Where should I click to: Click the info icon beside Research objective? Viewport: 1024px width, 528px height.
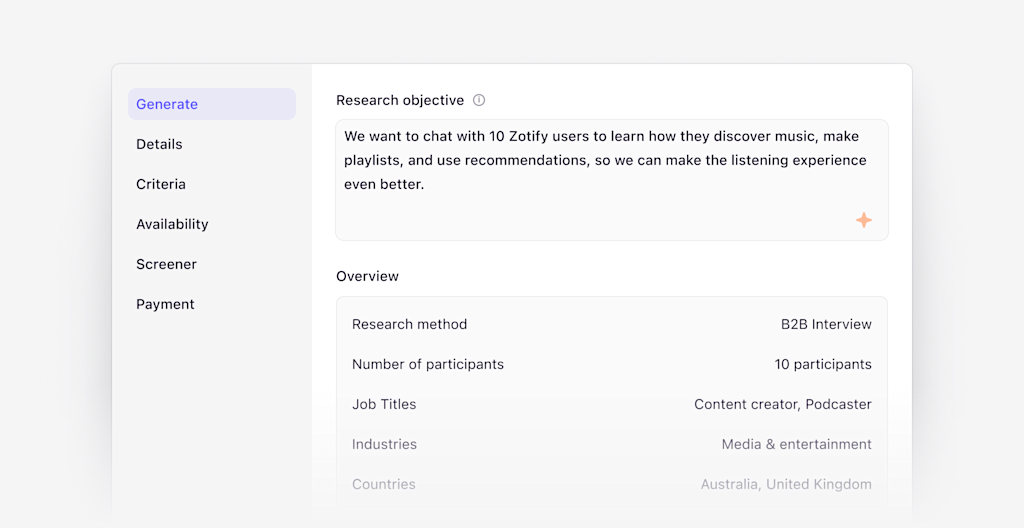(x=479, y=100)
